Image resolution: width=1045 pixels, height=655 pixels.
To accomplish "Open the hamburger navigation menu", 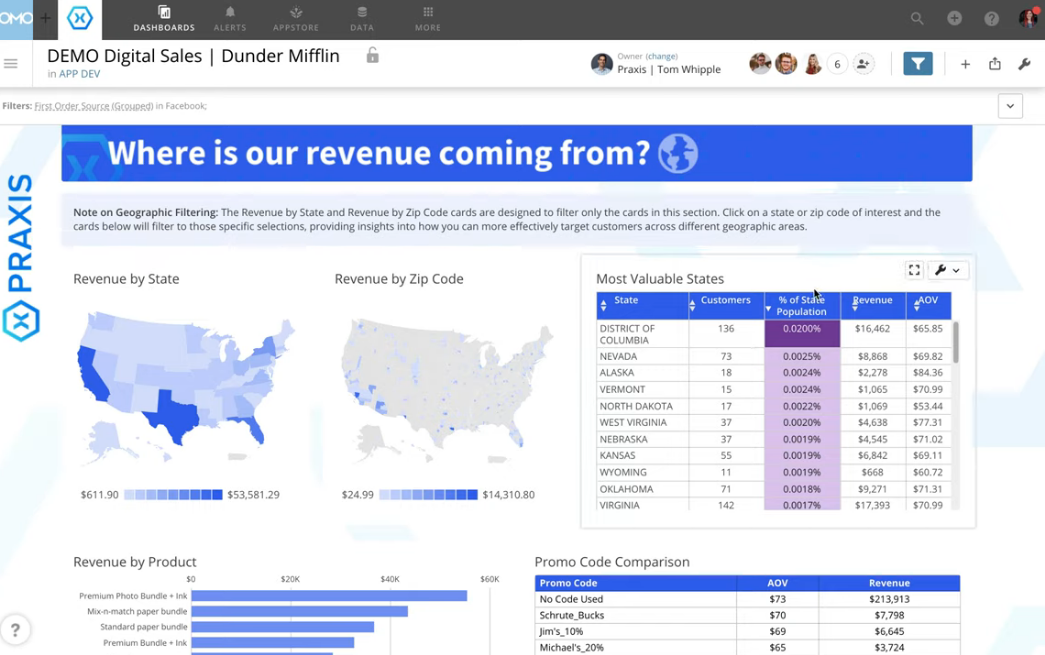I will click(x=11, y=64).
